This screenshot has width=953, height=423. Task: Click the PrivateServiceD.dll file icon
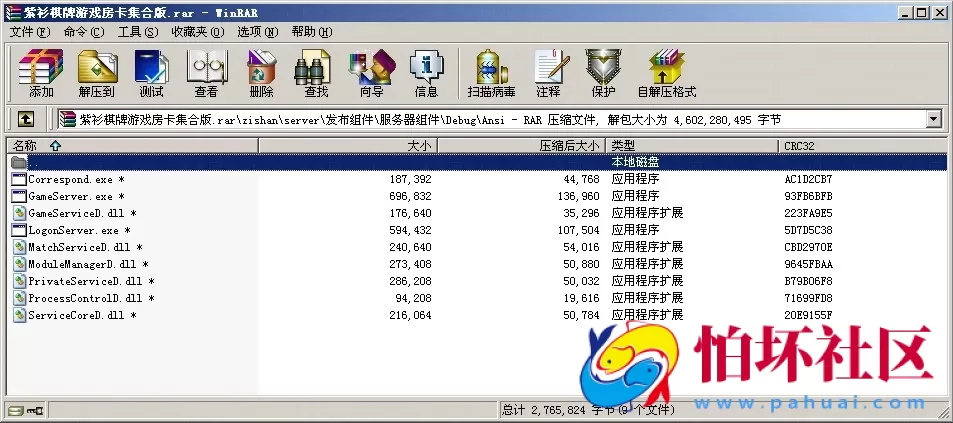19,281
